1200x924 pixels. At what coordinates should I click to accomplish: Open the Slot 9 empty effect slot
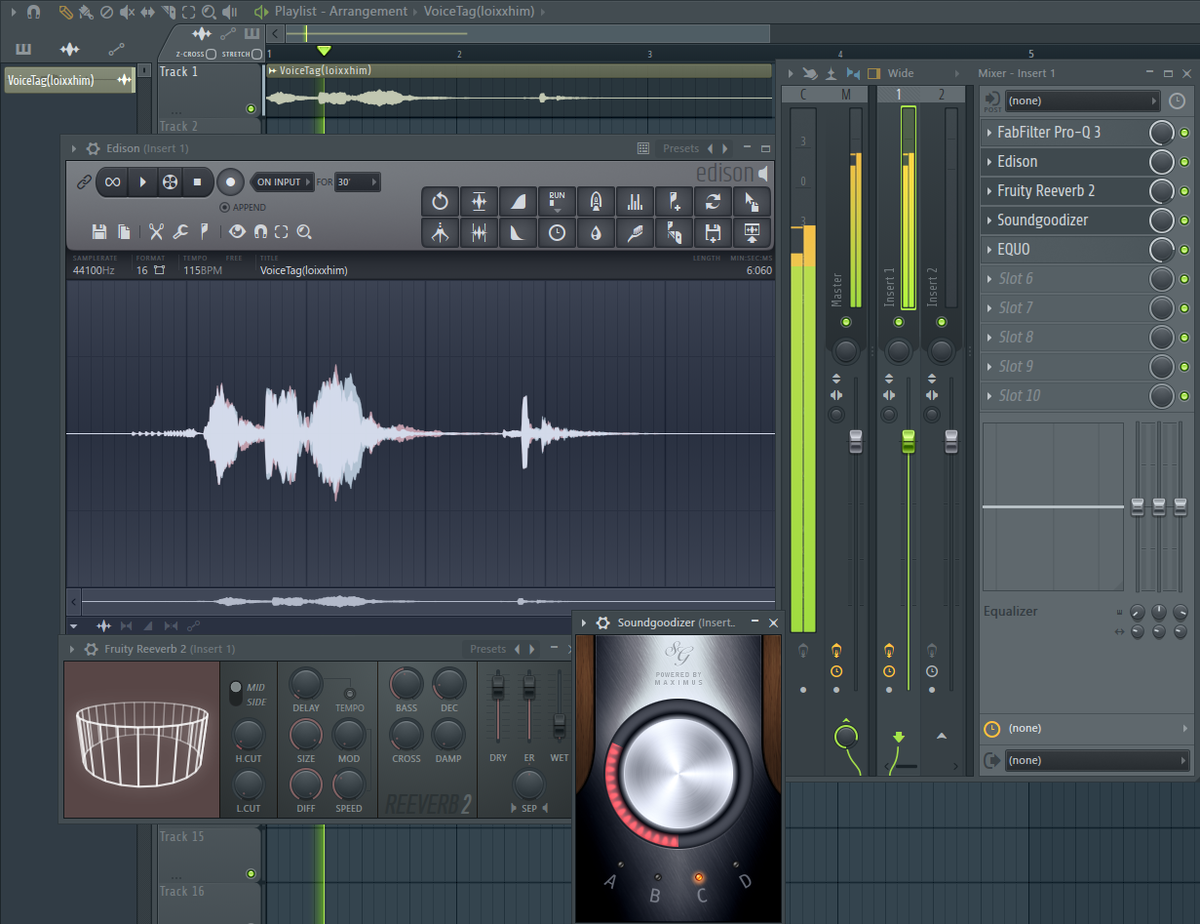pos(1063,367)
